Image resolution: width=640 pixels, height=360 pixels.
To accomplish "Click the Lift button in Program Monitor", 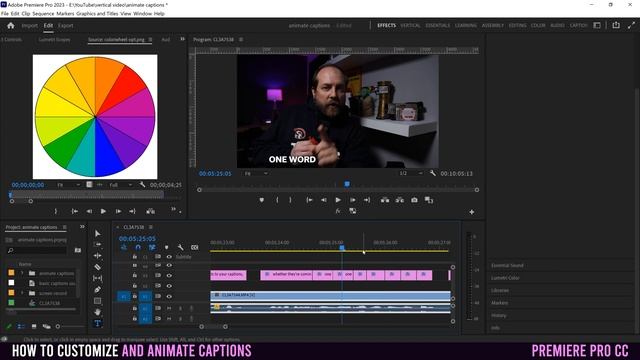I will pyautogui.click(x=384, y=200).
